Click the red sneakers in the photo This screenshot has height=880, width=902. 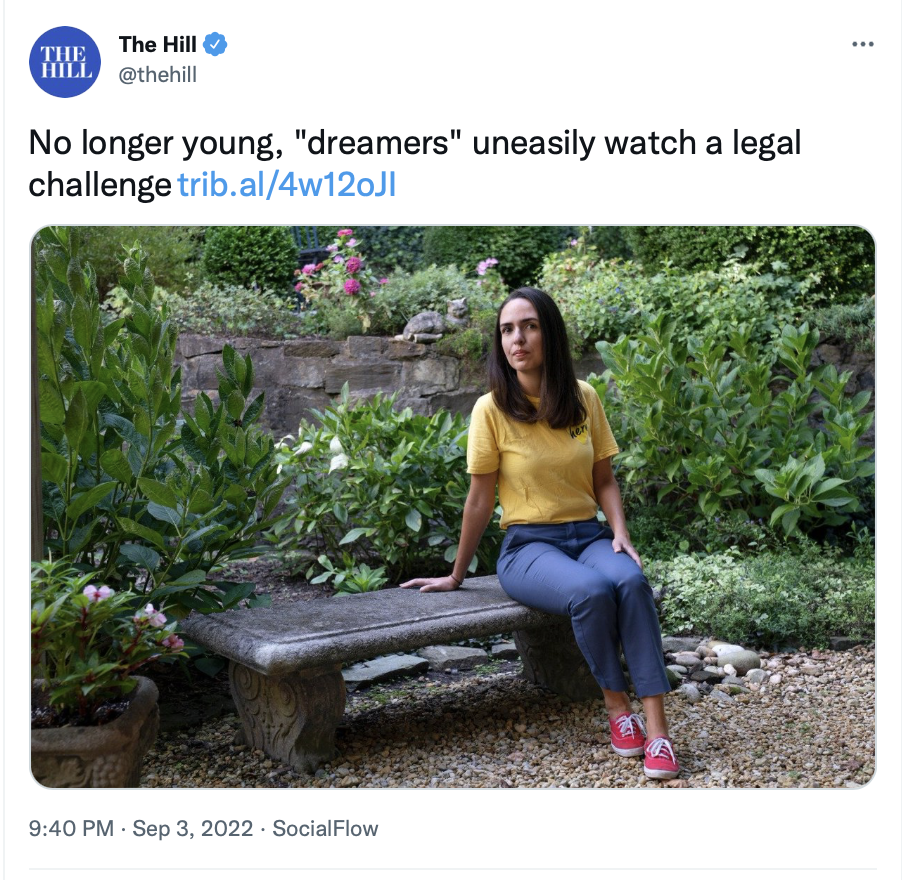coord(644,745)
